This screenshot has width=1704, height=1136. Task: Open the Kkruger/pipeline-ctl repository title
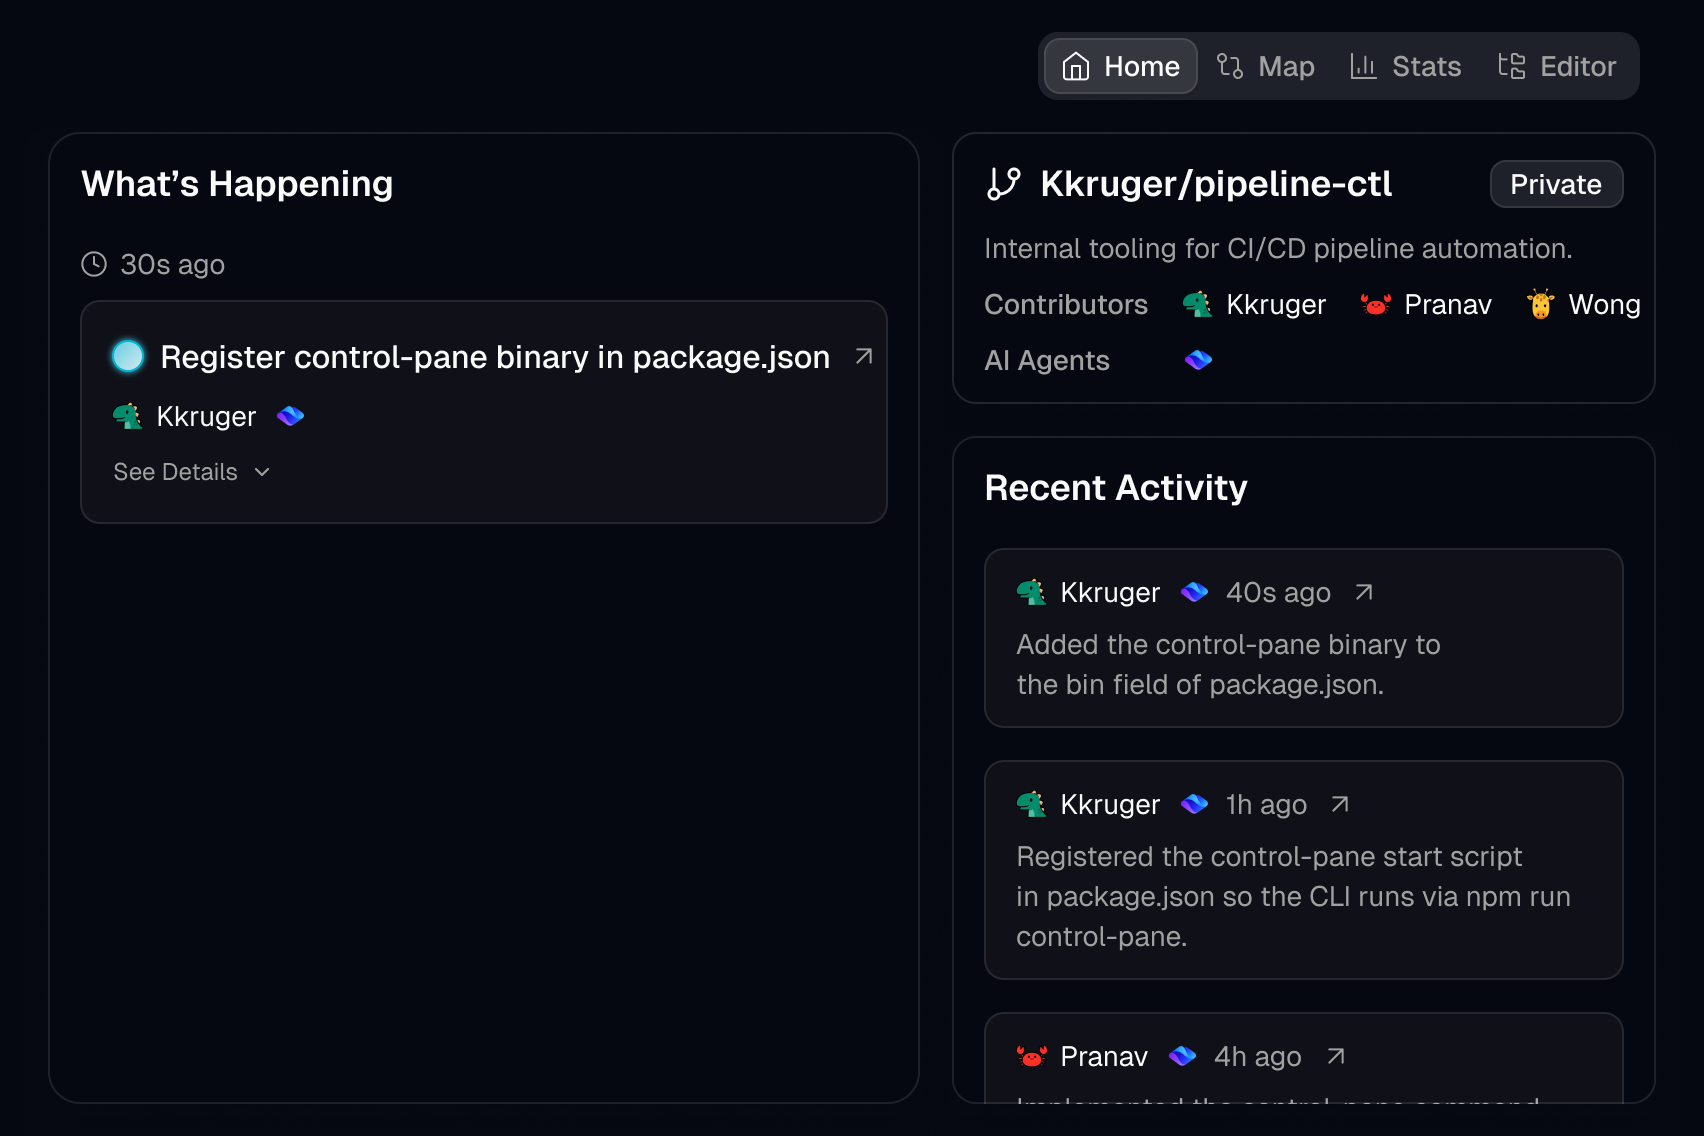pos(1216,184)
